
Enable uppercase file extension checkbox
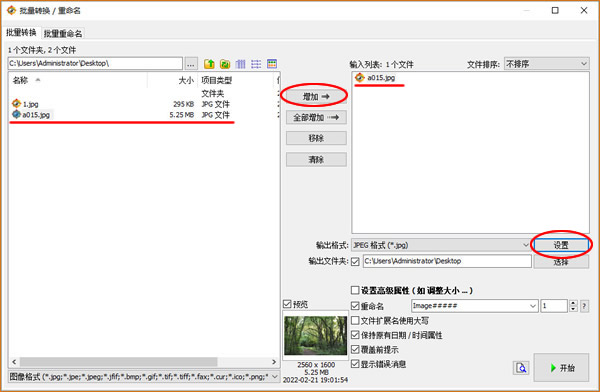[x=355, y=320]
